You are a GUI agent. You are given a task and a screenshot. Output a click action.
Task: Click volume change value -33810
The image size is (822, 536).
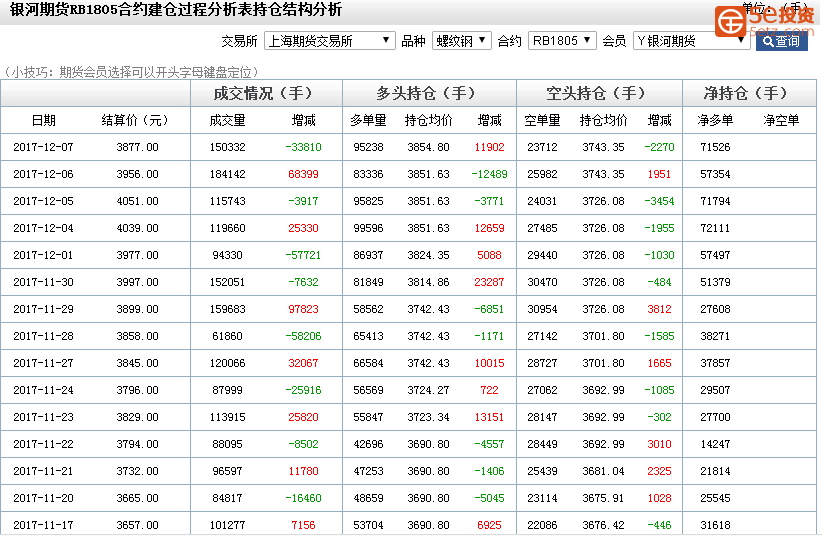coord(304,147)
